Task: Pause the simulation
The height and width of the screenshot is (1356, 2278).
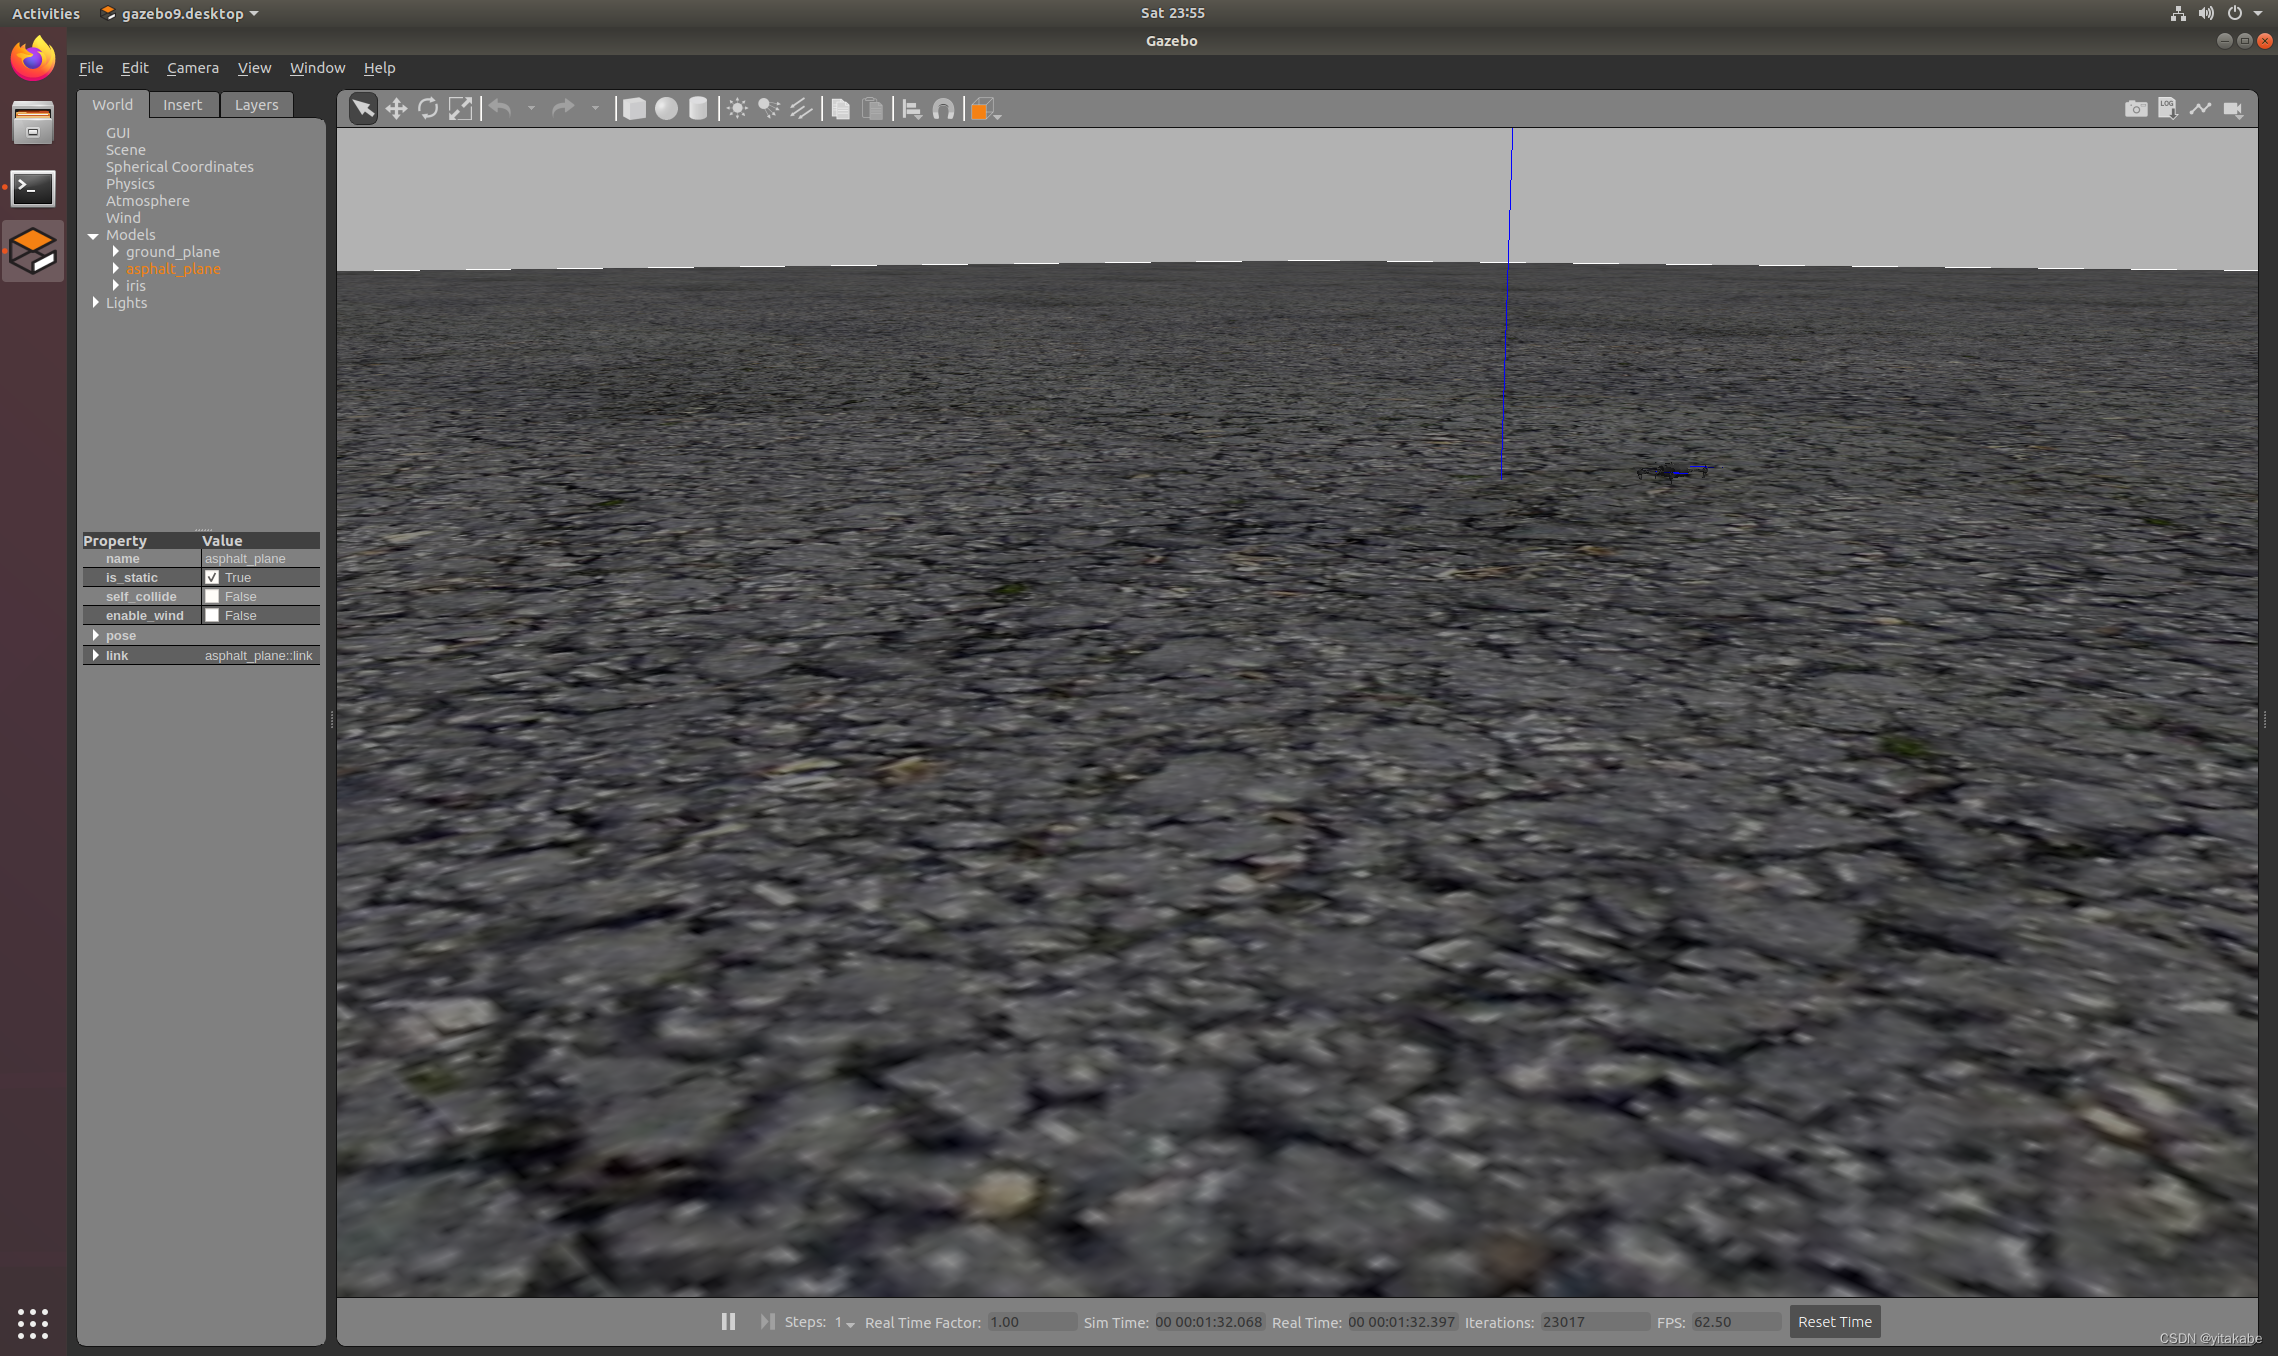Action: tap(728, 1321)
